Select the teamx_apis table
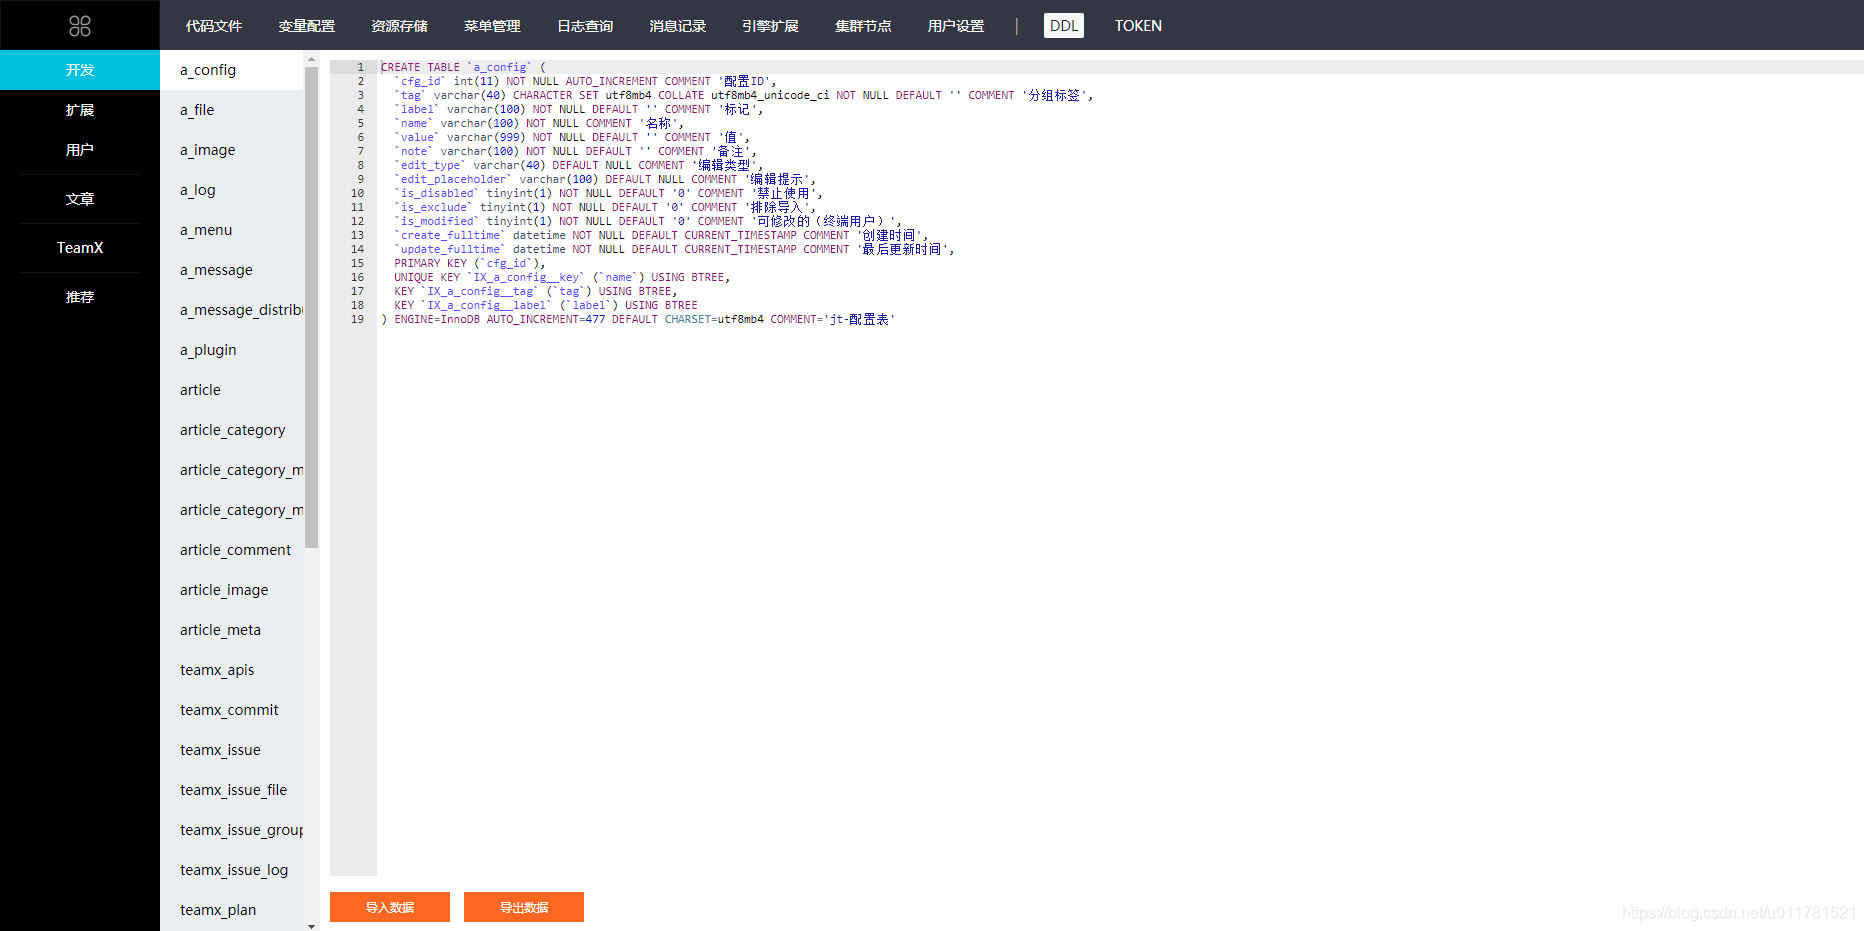This screenshot has height=931, width=1864. point(232,670)
